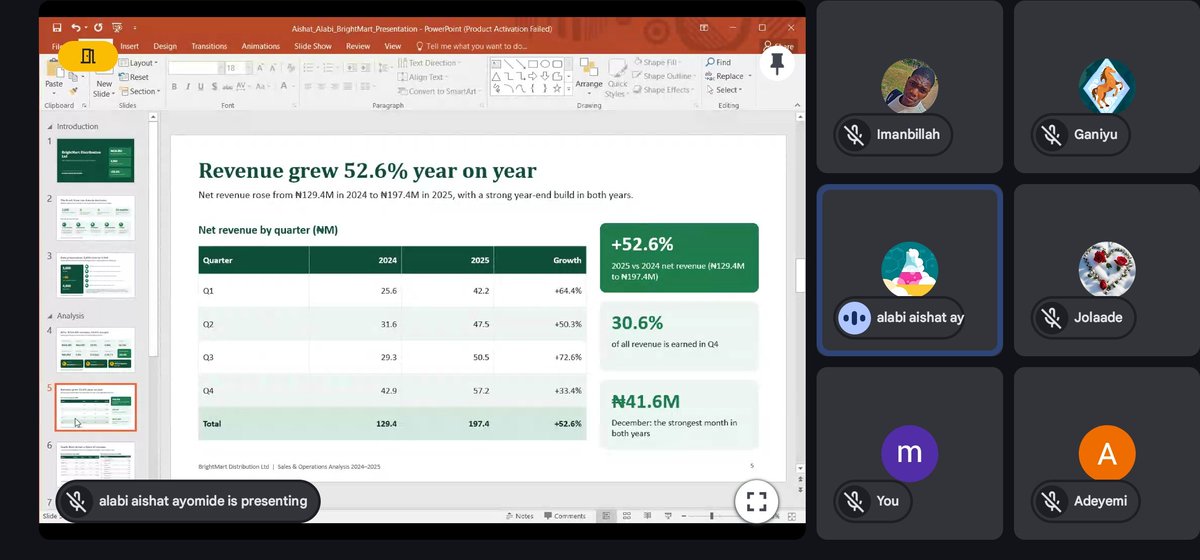Enter fullscreen on the shared presentation
Screen dimensions: 1200x560
(757, 501)
